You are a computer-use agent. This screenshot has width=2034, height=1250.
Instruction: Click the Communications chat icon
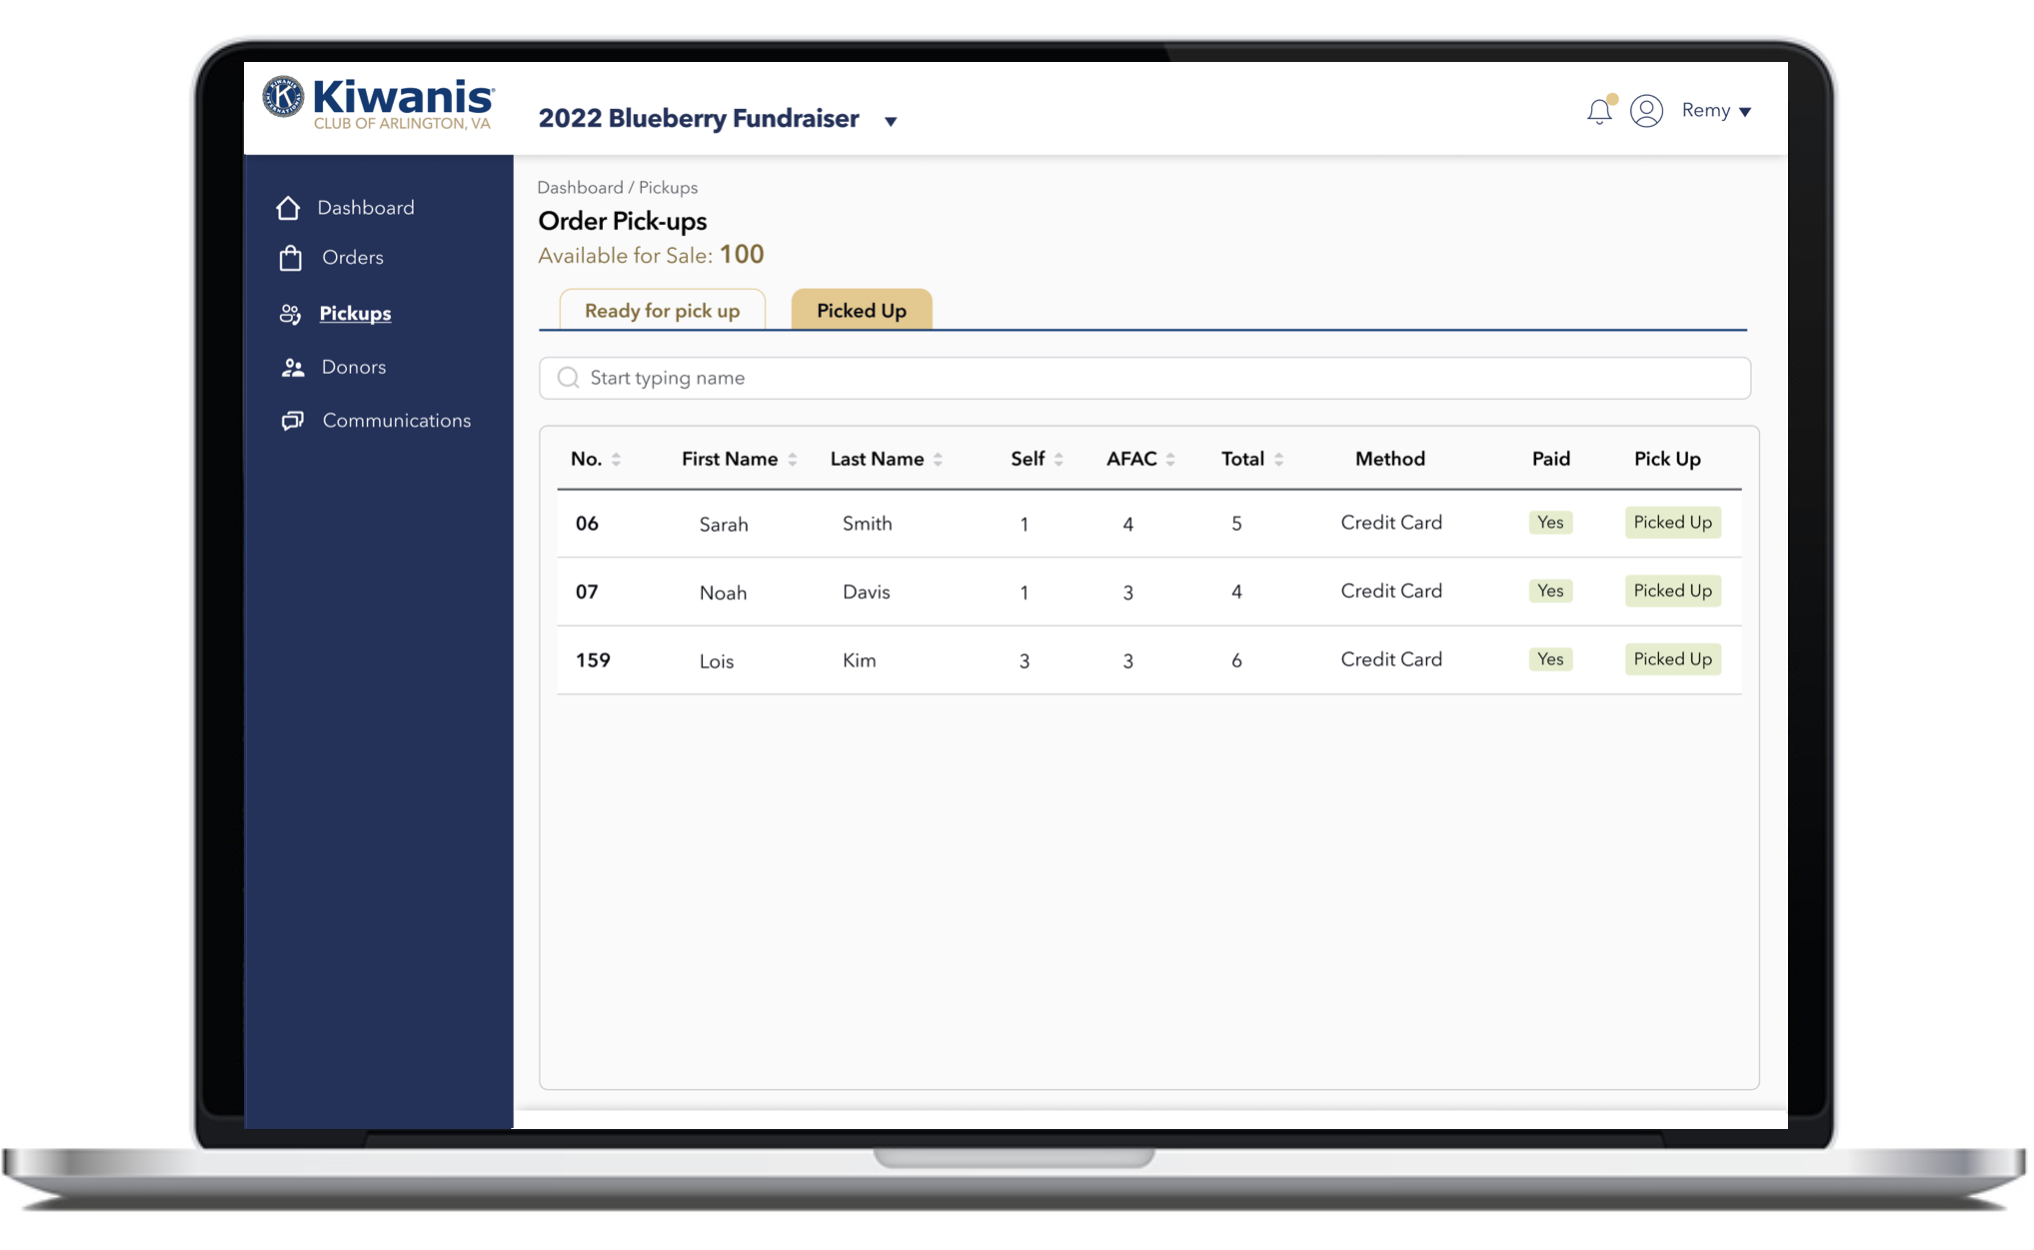pyautogui.click(x=292, y=421)
